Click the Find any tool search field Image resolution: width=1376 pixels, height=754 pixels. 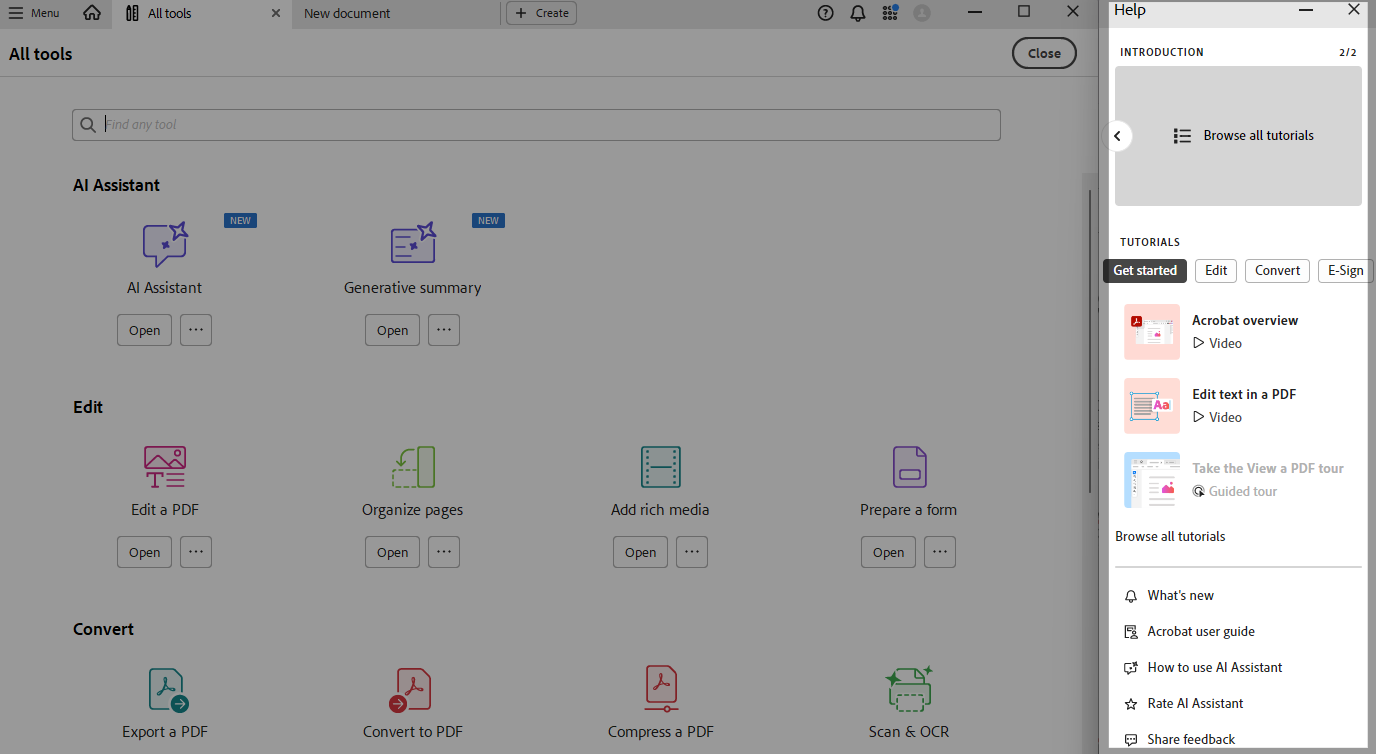[x=536, y=124]
